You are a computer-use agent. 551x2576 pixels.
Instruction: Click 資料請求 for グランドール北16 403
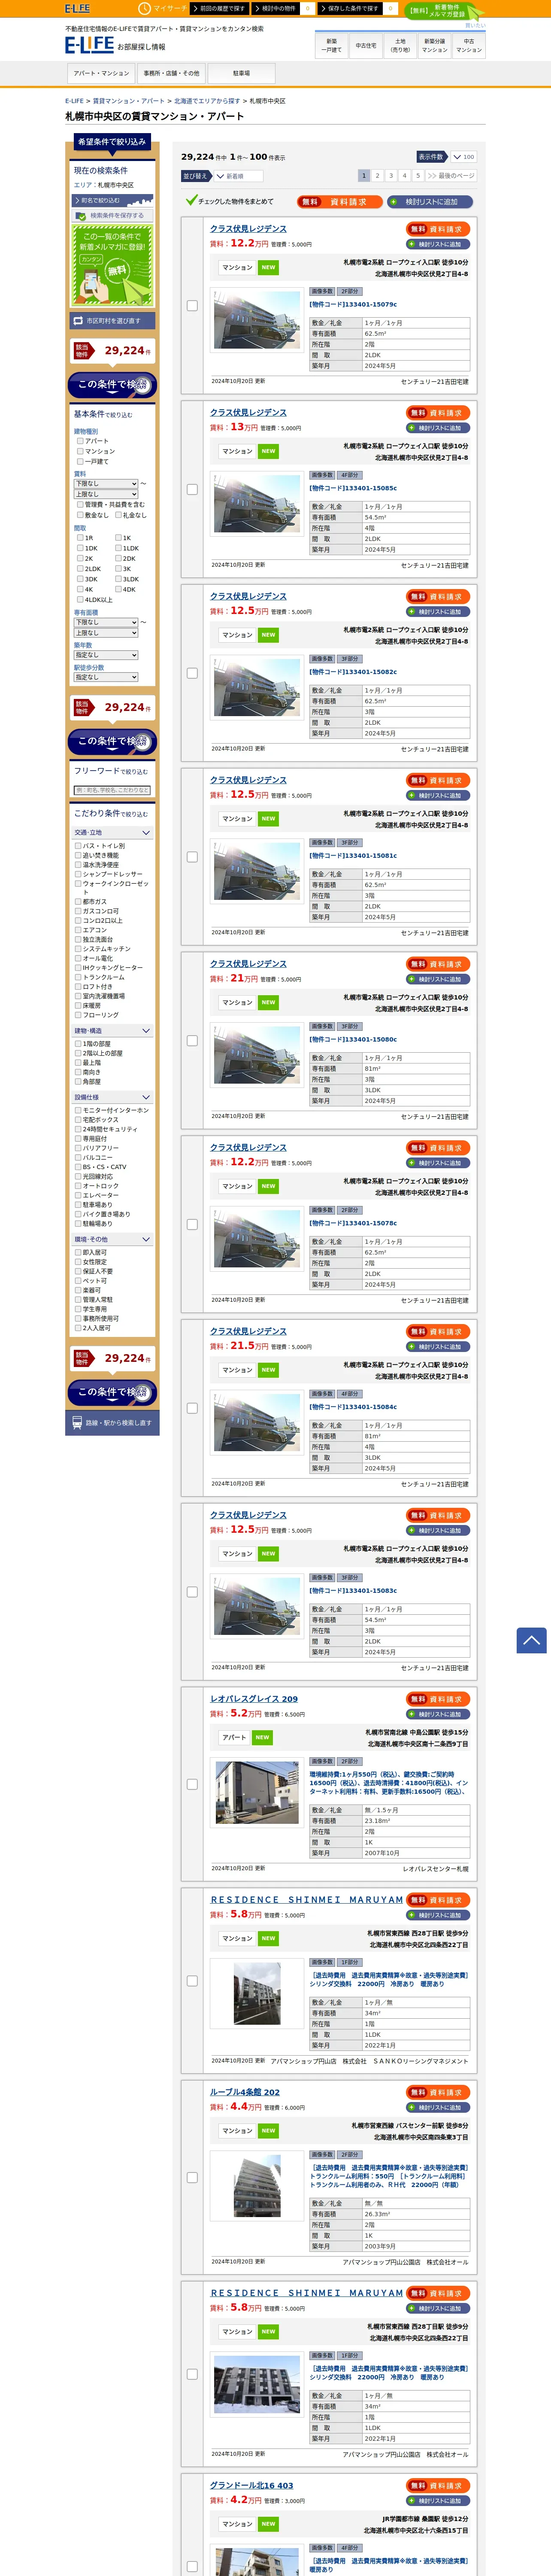coord(438,2486)
